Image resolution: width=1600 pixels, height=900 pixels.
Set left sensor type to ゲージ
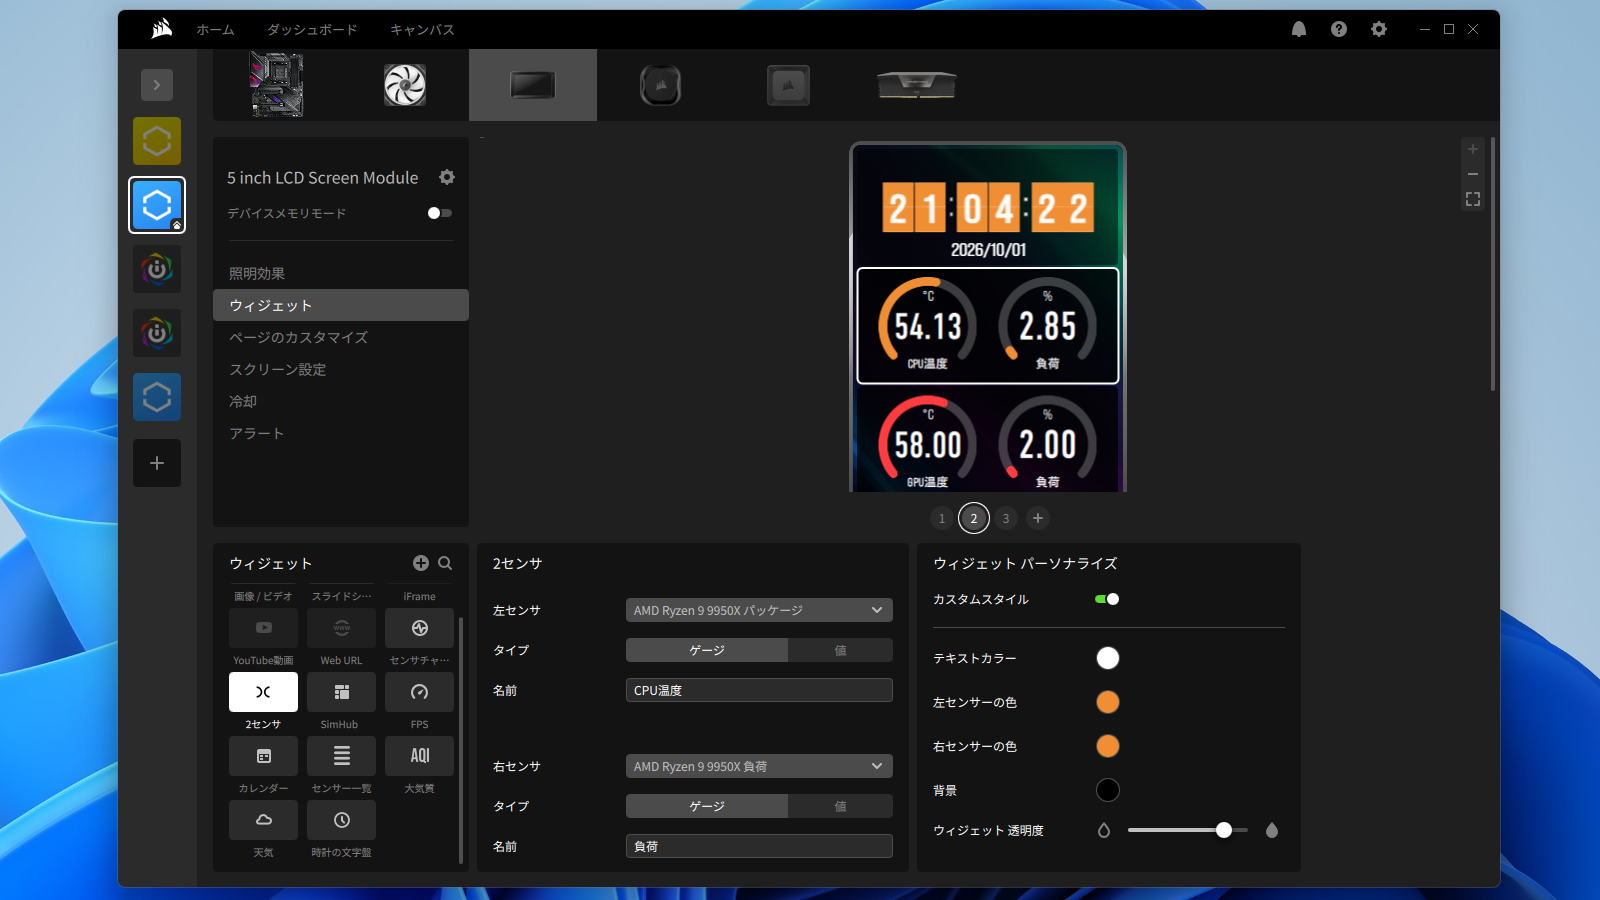pyautogui.click(x=707, y=650)
